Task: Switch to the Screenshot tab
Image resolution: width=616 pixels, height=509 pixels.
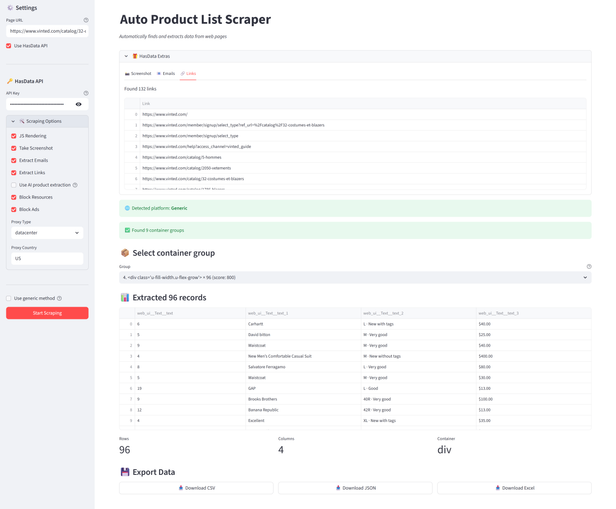Action: coord(138,73)
